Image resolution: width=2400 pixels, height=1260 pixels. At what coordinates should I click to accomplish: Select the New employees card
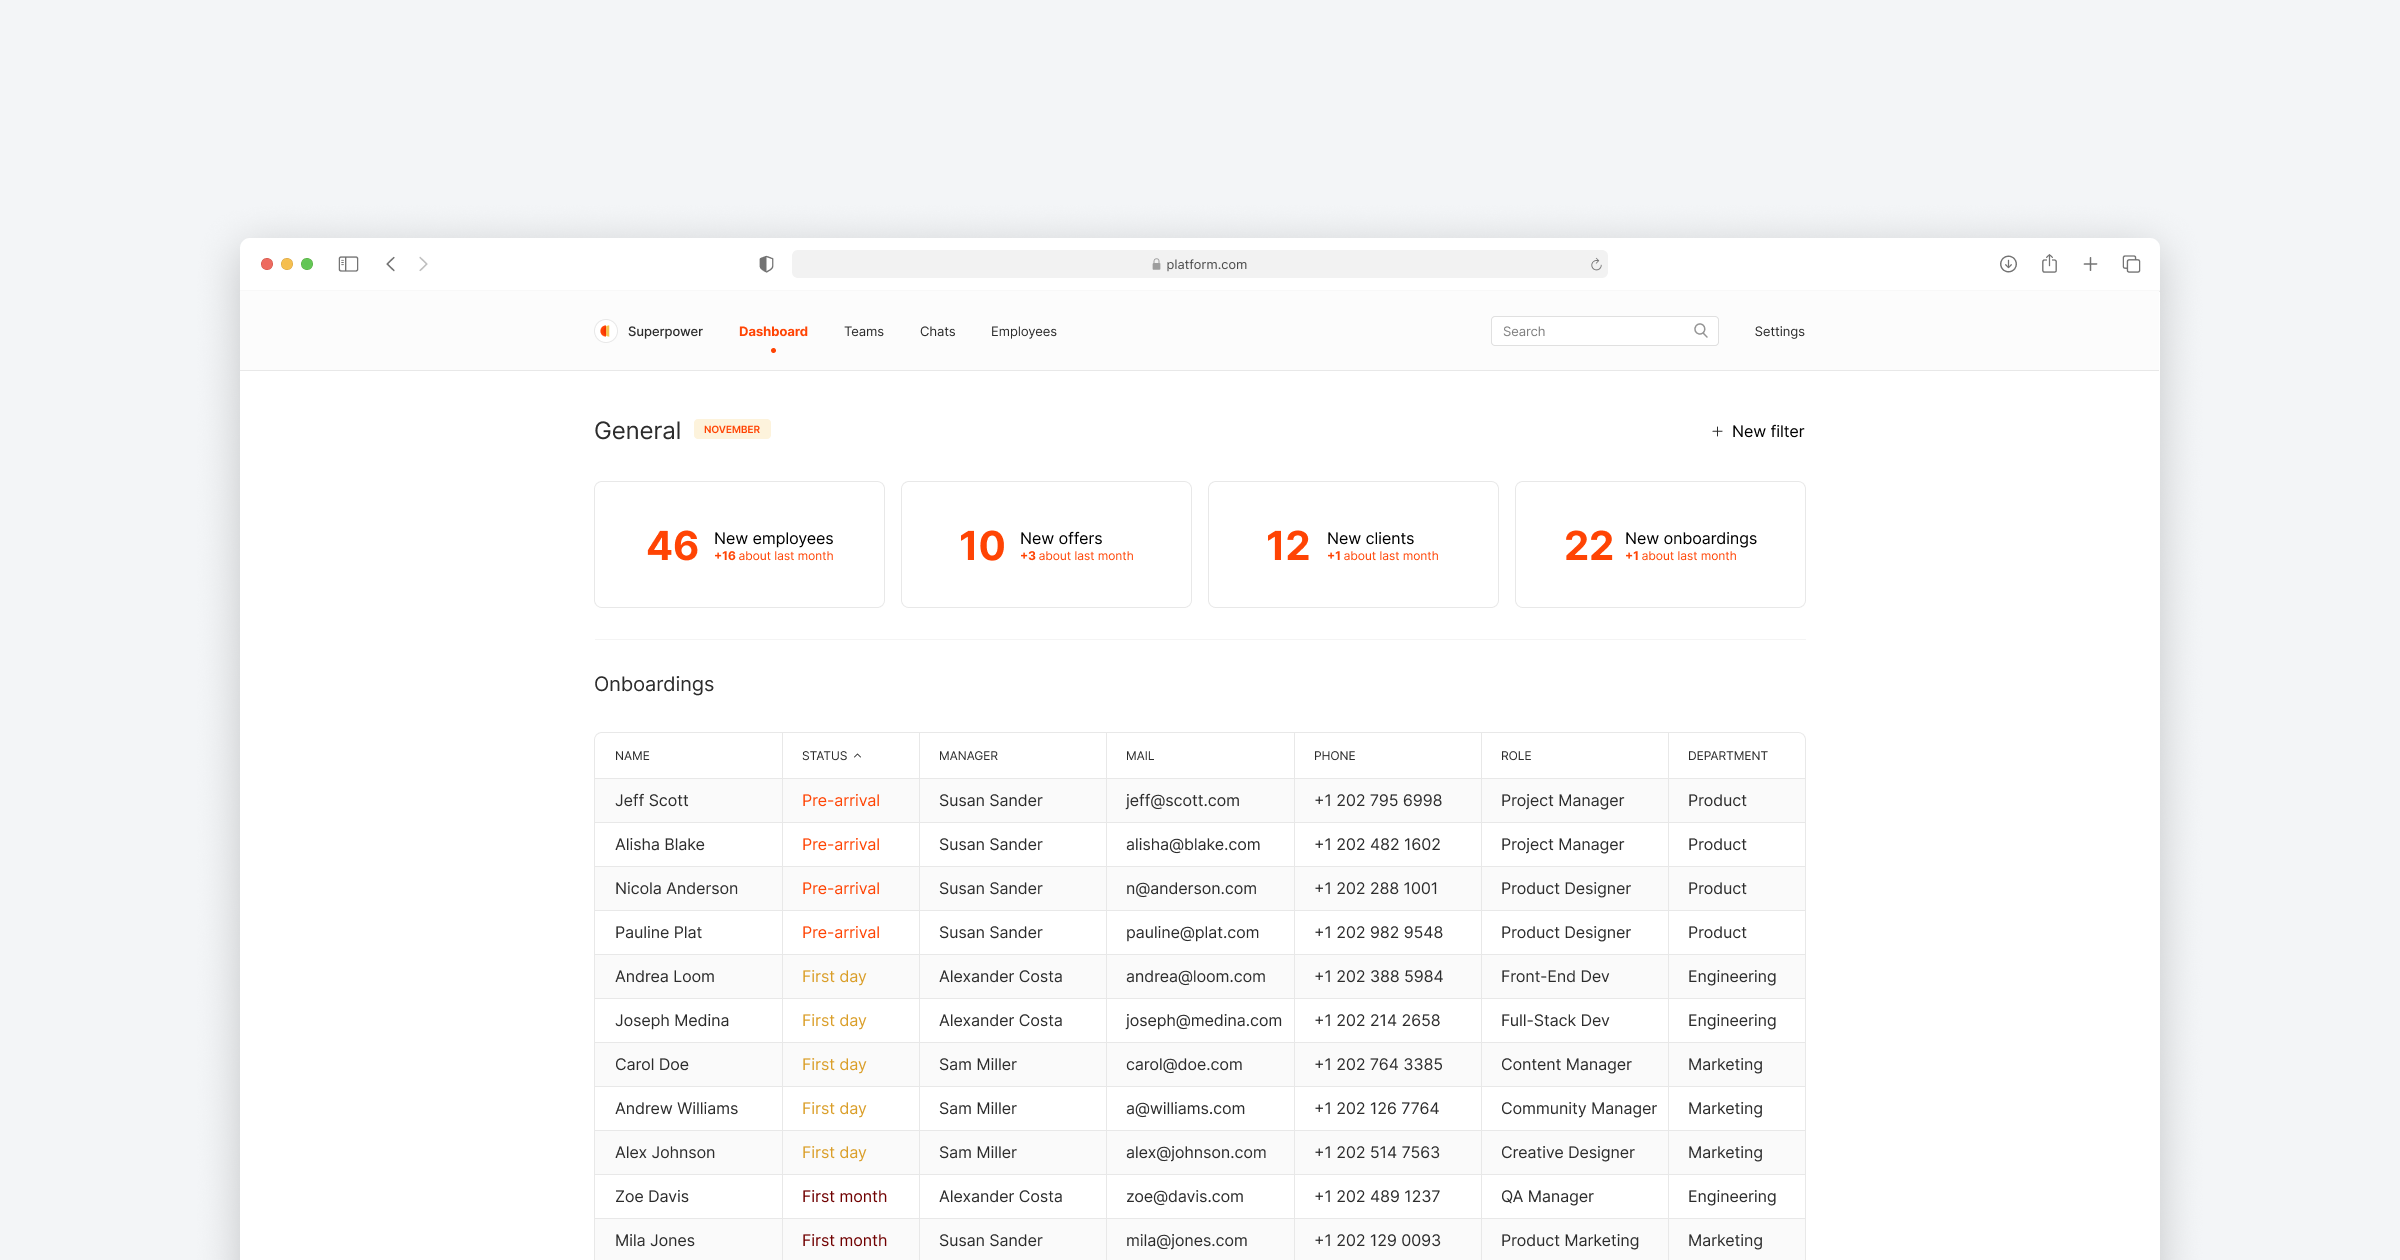tap(739, 544)
